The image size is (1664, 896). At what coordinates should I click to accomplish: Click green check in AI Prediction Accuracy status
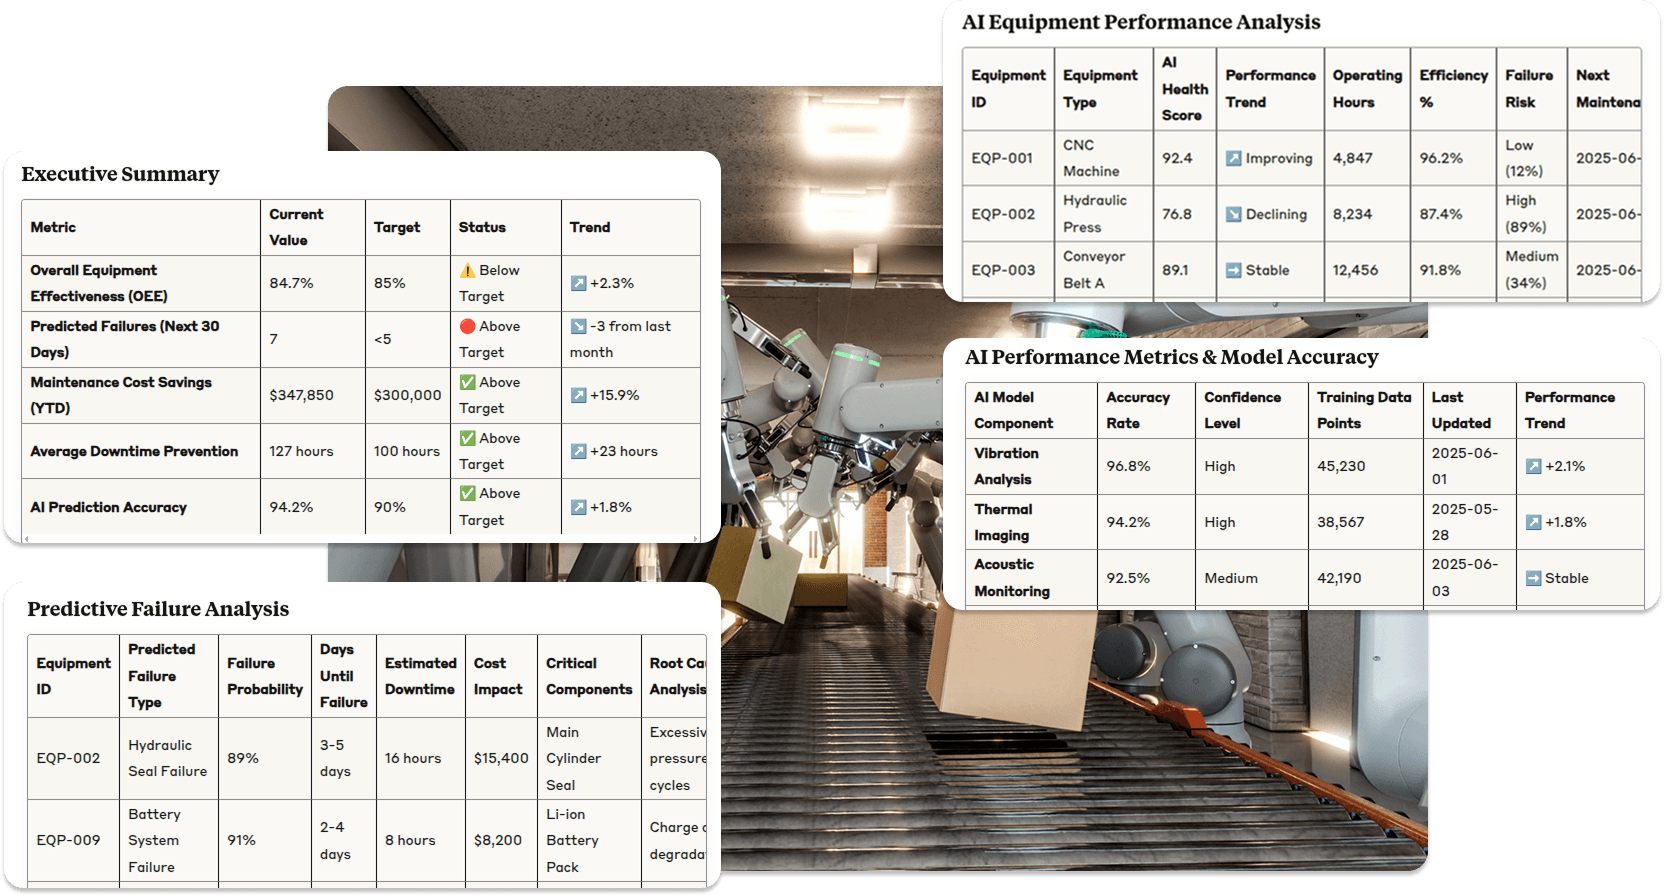point(467,493)
